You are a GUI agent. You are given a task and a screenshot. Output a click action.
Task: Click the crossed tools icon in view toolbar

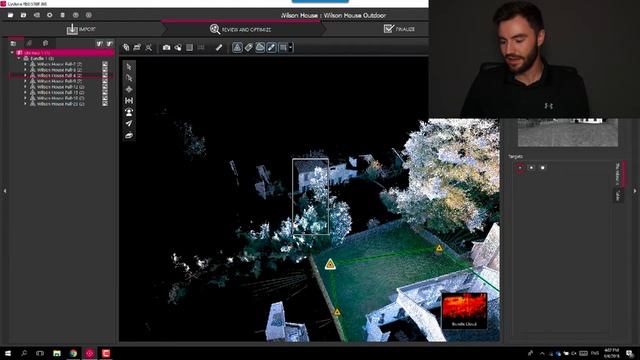149,47
